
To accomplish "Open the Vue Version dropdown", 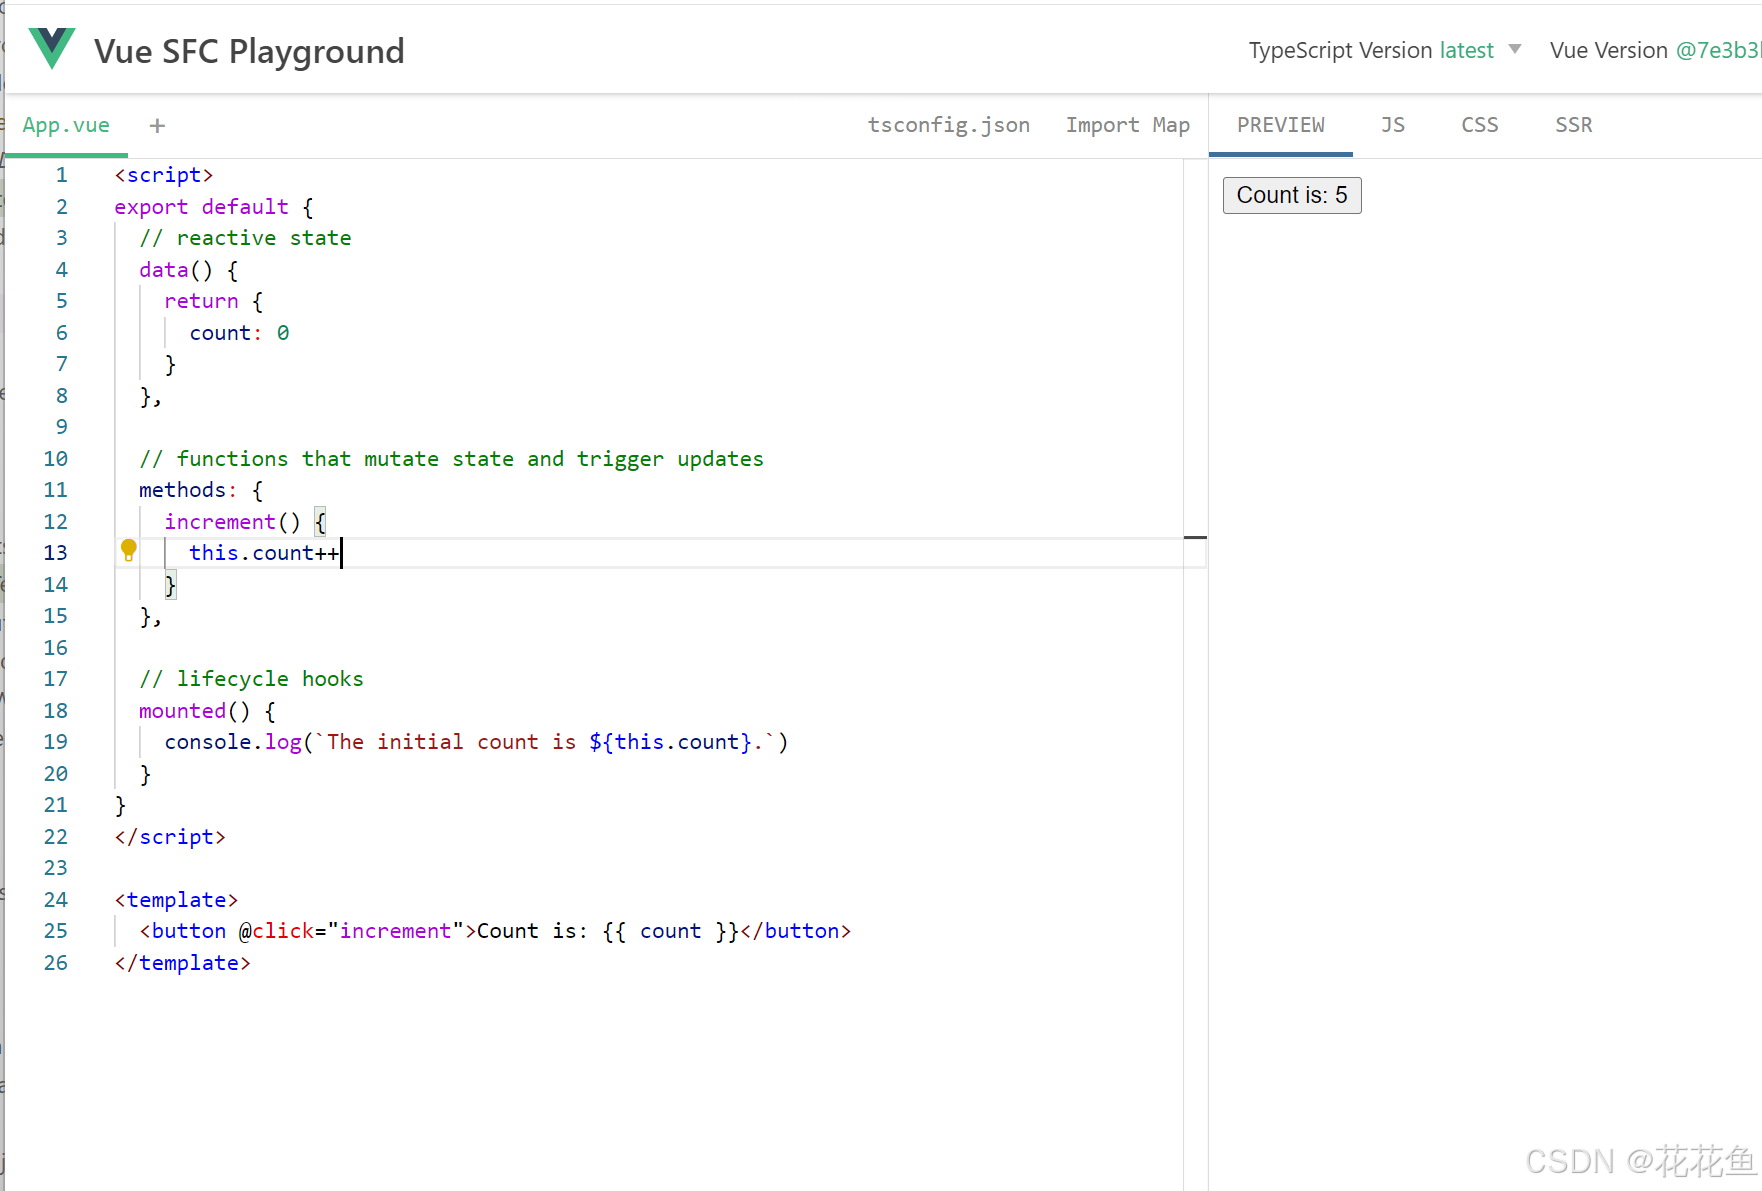I will (1655, 50).
